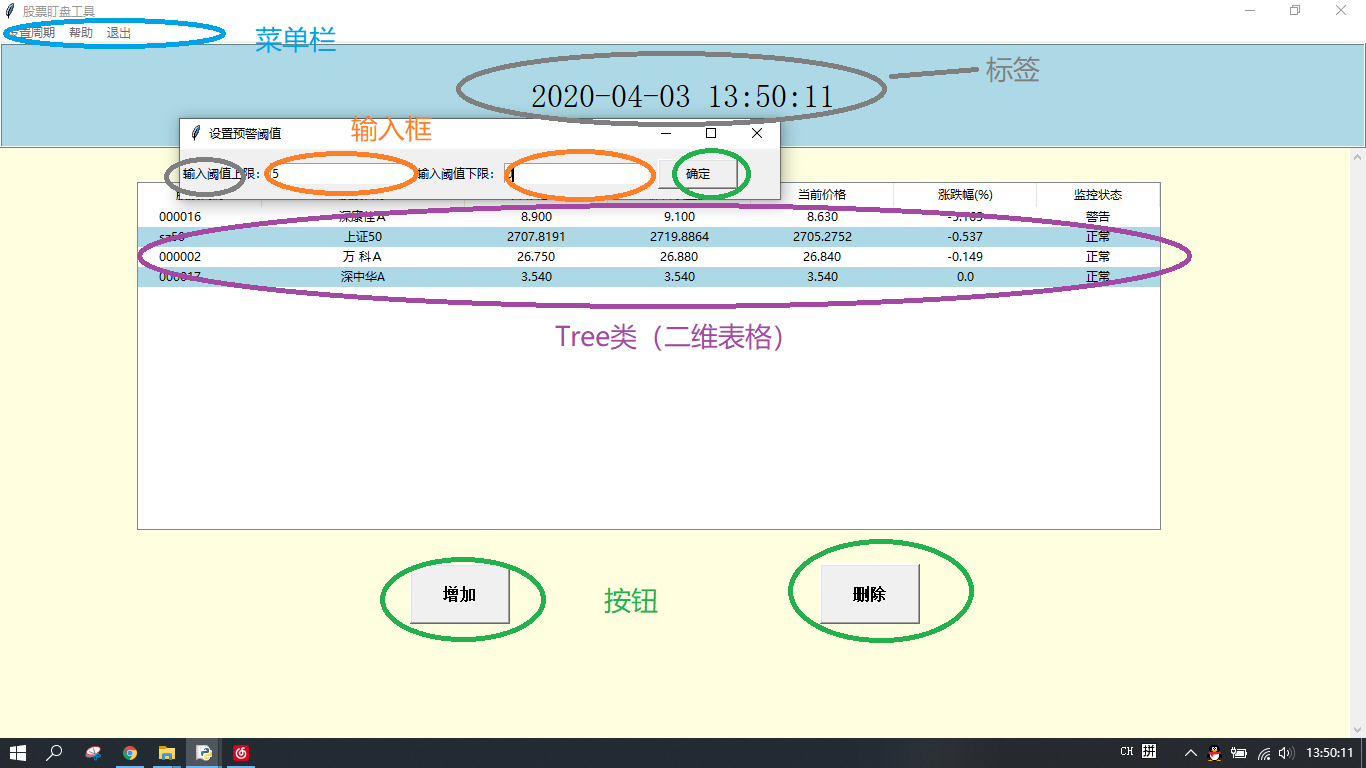Open the Windows Start menu
Image resolution: width=1366 pixels, height=768 pixels.
click(x=18, y=753)
